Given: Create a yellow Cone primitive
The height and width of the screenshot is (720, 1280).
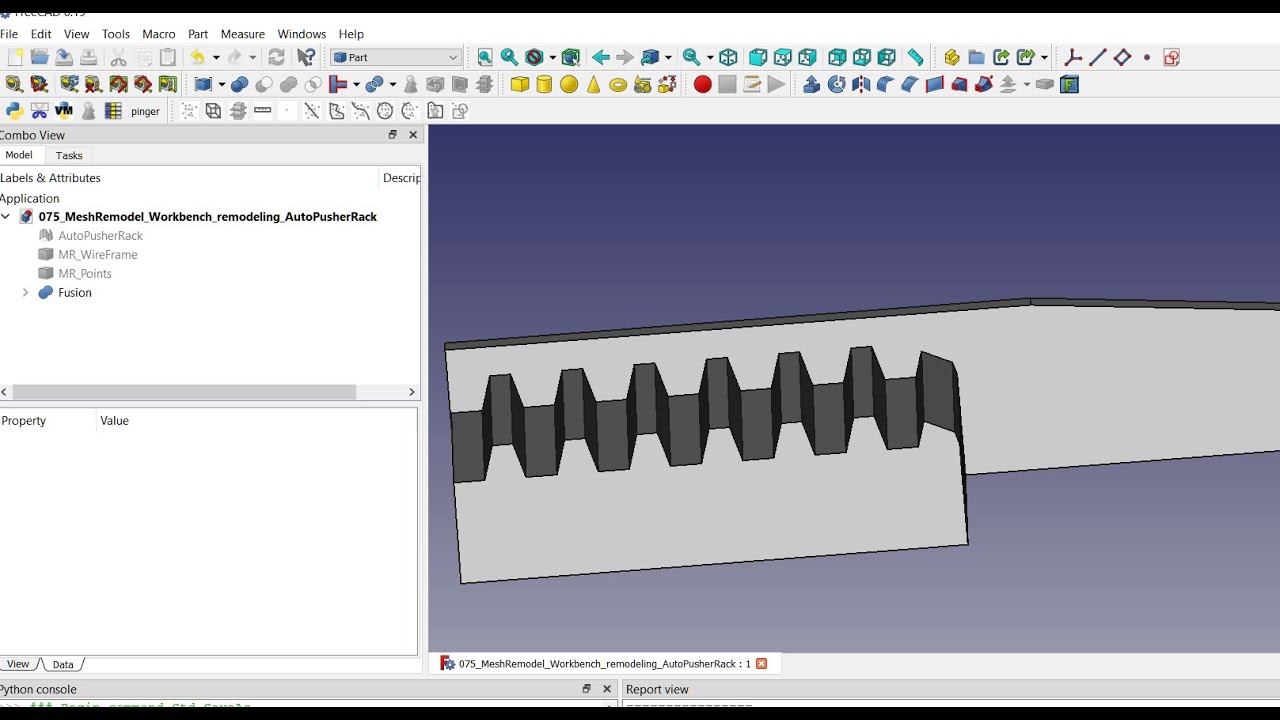Looking at the screenshot, I should pos(593,85).
